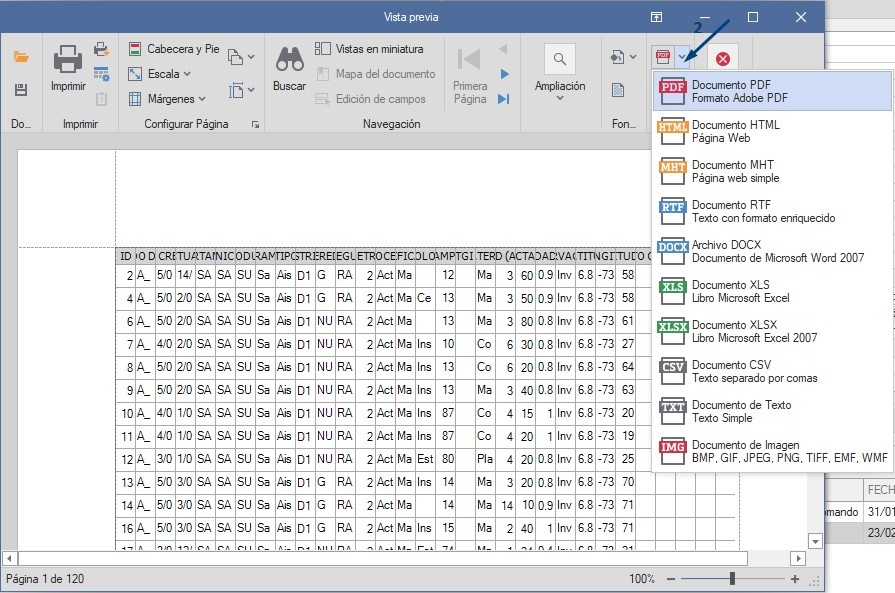Expand the Márgenes dropdown

(167, 99)
